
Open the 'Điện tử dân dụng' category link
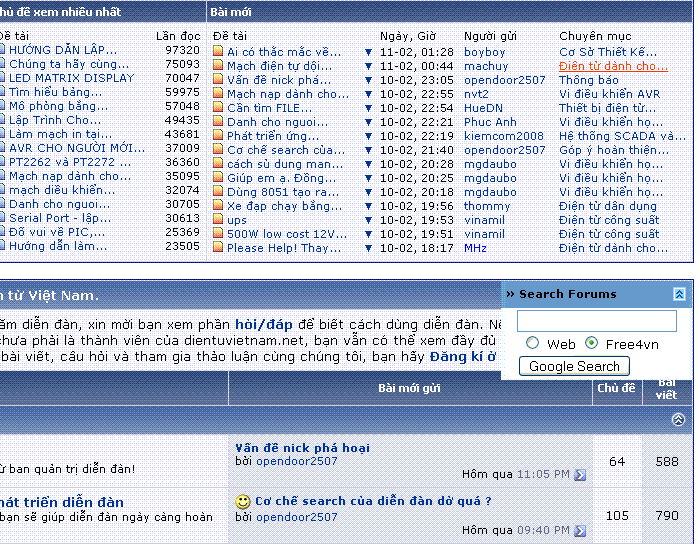tap(608, 206)
